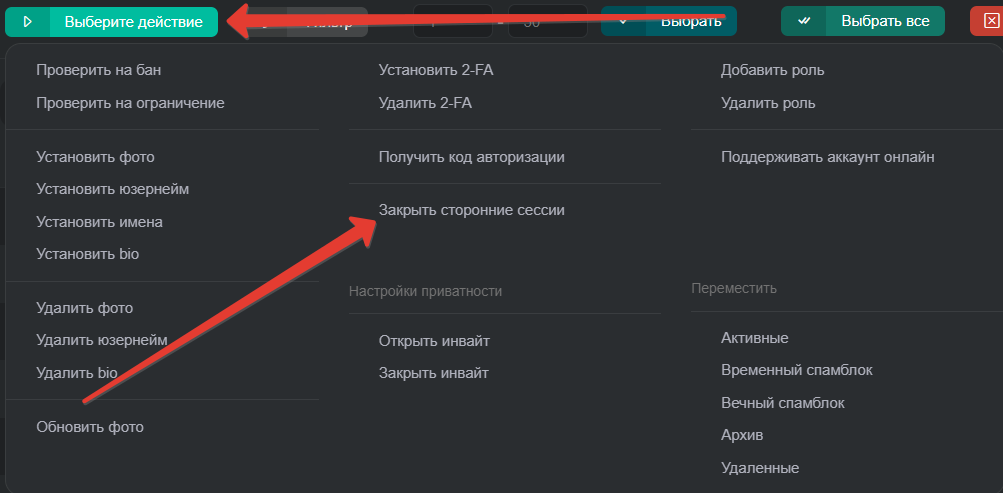Click the double-checkmark icon beside Выбрать все
1003x493 pixels.
pos(803,21)
